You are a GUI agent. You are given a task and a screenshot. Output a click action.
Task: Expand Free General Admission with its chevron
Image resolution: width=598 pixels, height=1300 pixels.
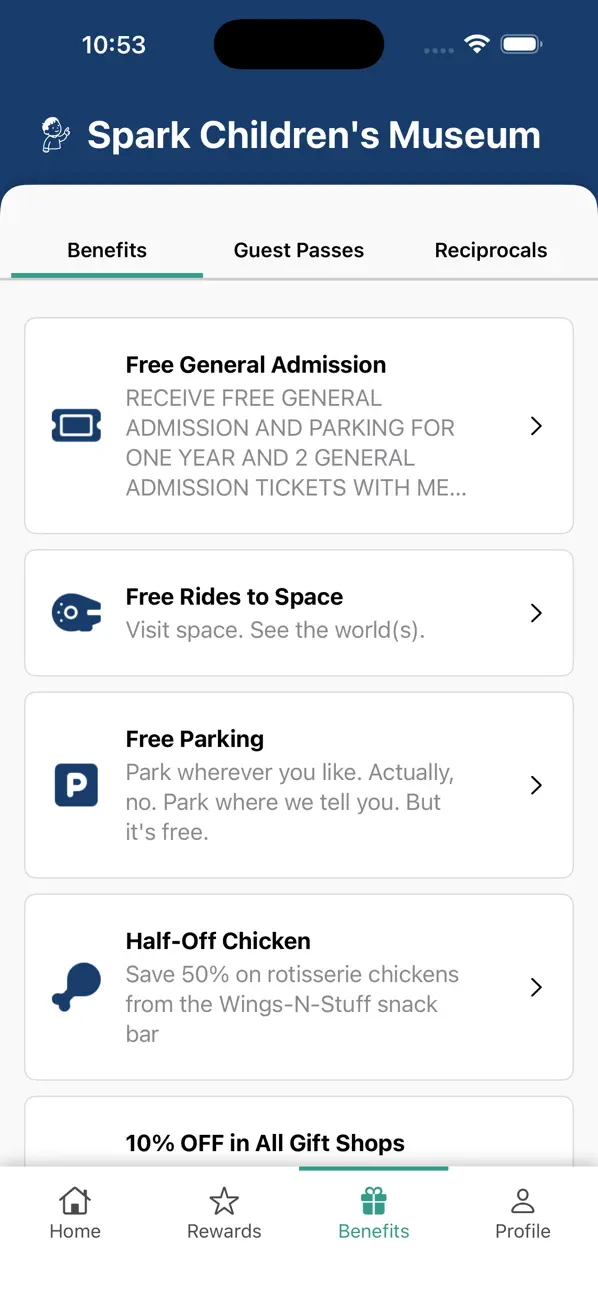click(536, 426)
